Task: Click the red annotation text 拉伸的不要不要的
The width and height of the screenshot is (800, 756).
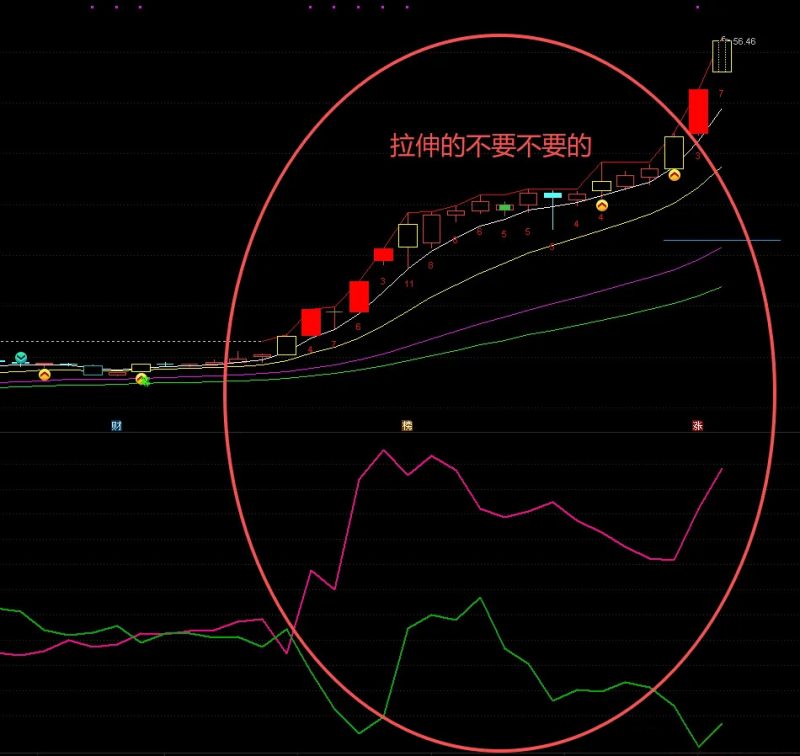Action: (490, 146)
